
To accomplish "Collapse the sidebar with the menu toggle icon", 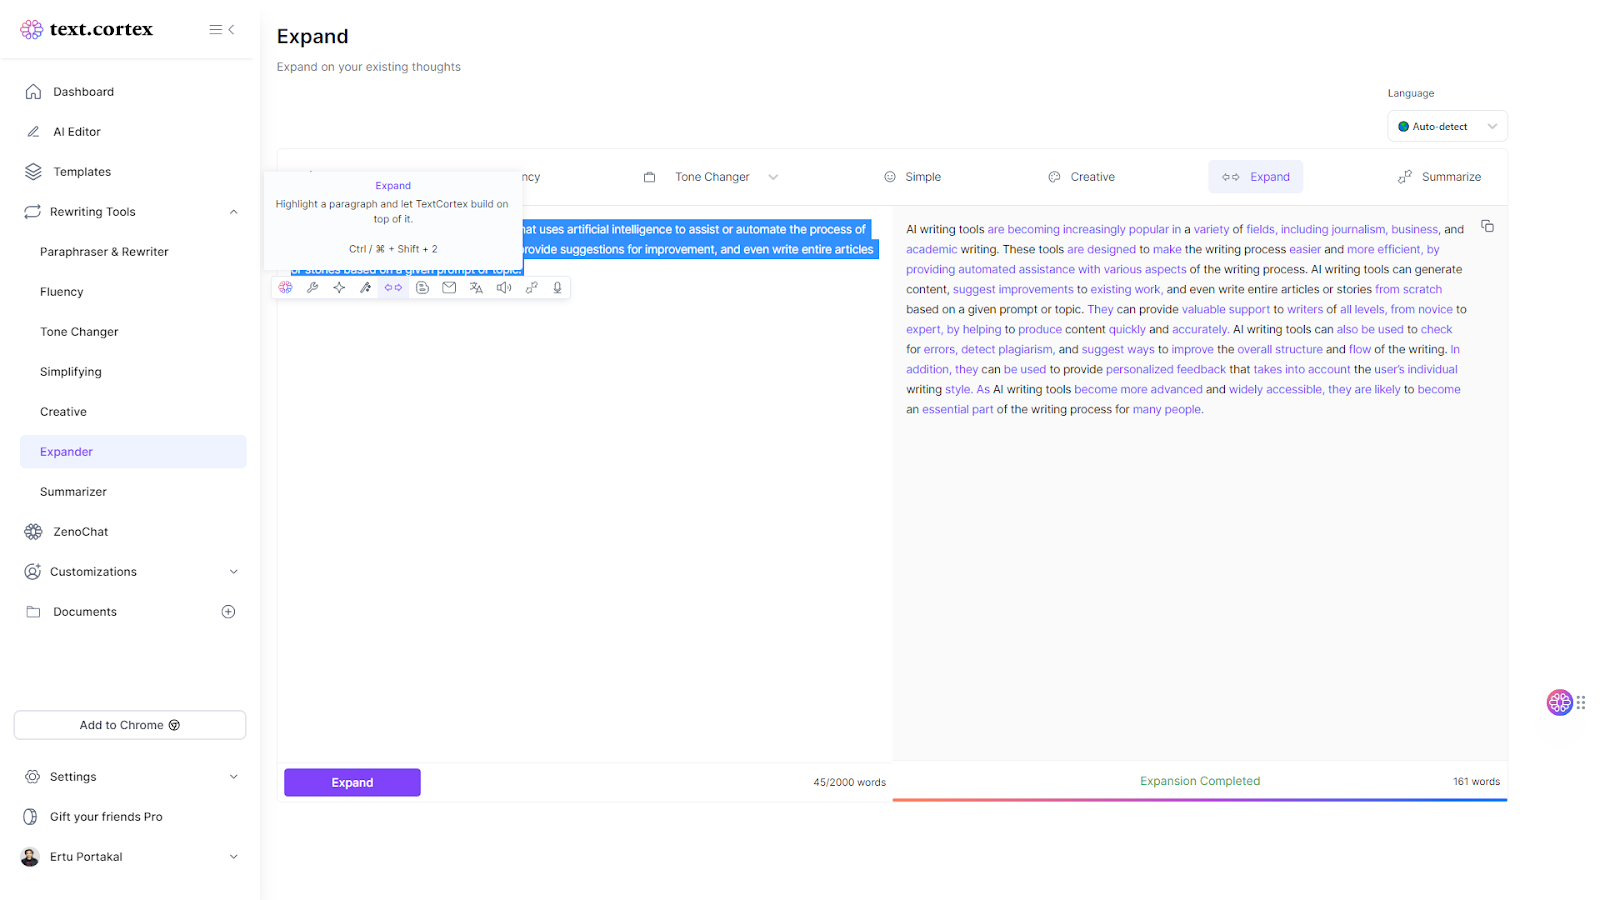I will pos(222,30).
